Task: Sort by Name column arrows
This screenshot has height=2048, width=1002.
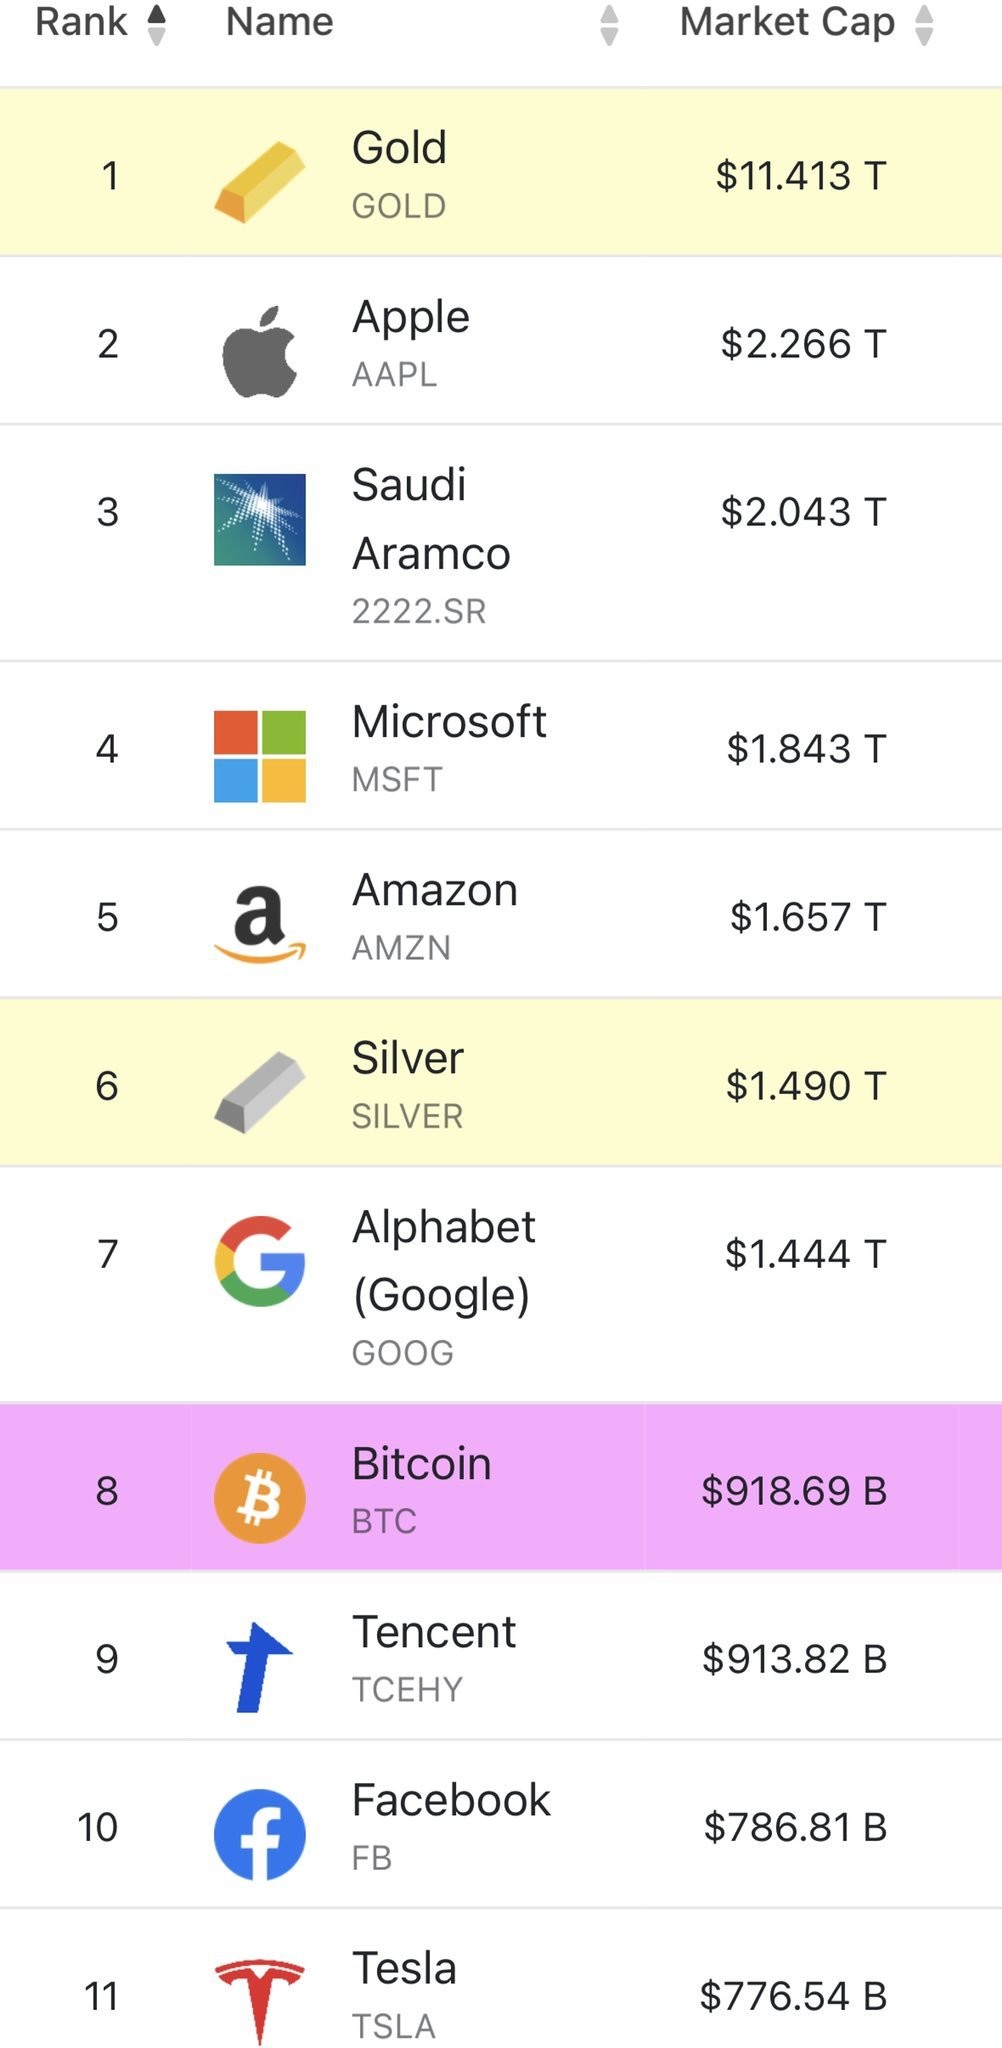Action: tap(608, 24)
